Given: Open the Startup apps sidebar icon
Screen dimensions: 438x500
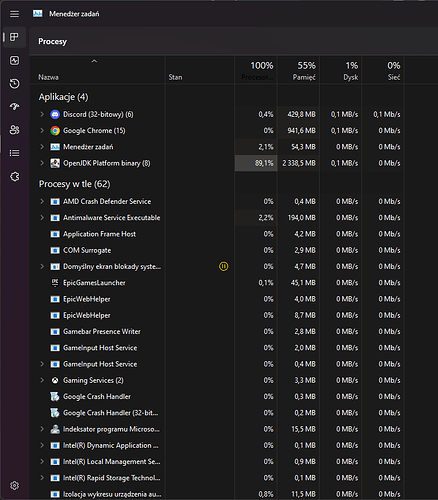Looking at the screenshot, I should tap(14, 107).
